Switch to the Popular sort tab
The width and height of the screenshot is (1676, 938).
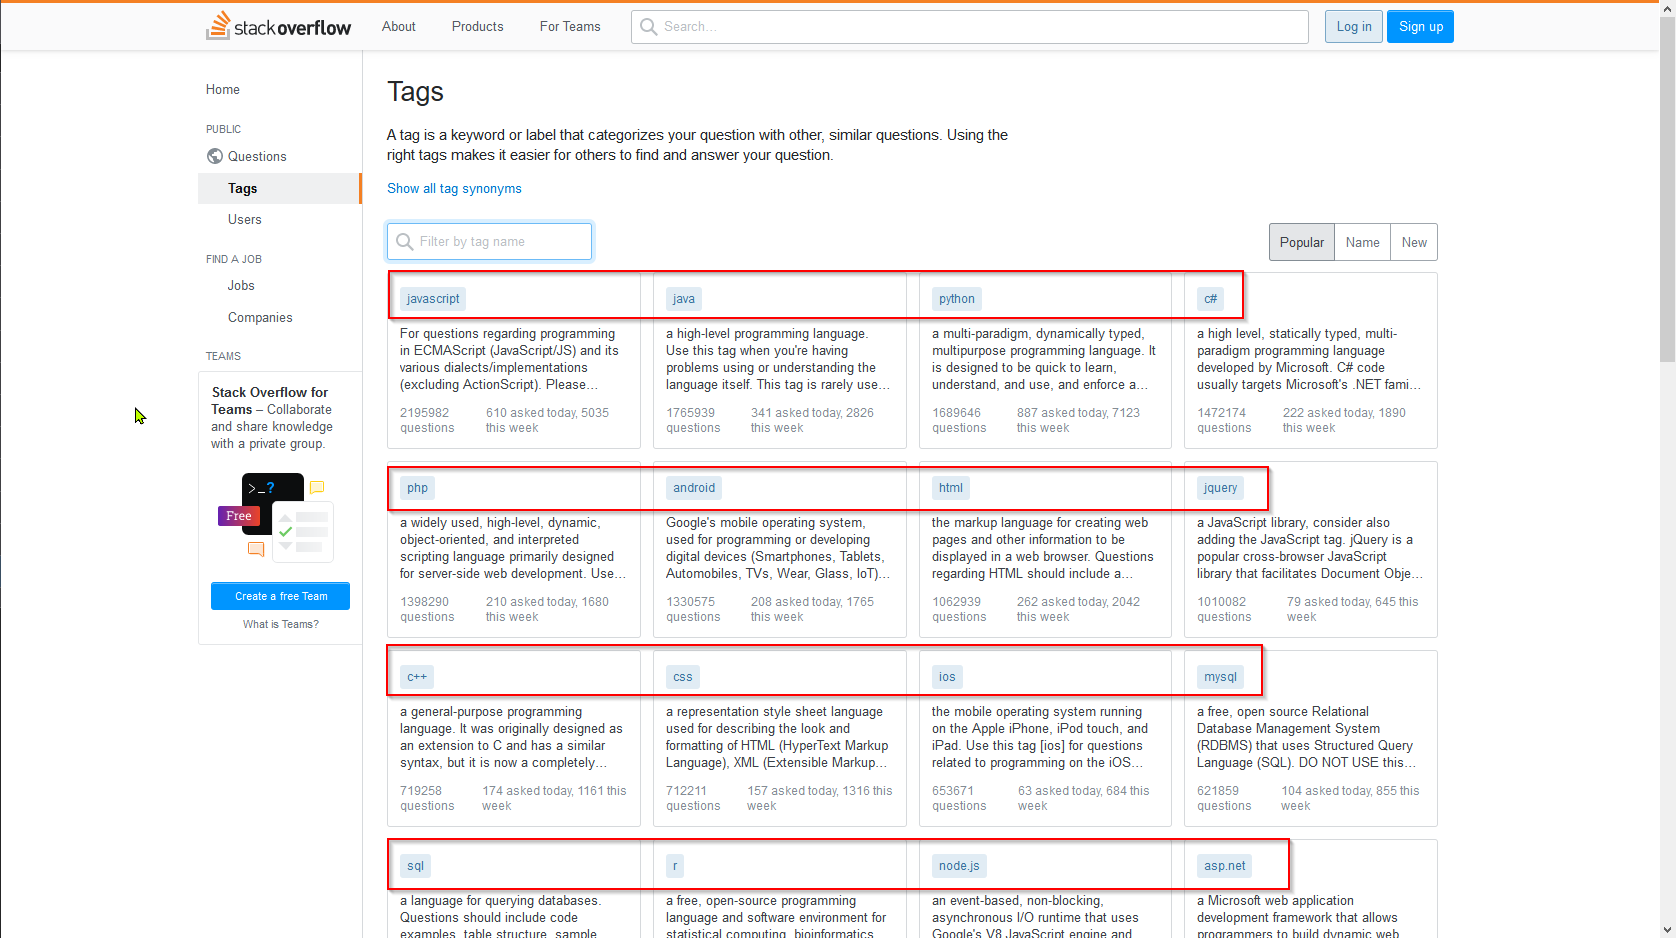[1301, 242]
